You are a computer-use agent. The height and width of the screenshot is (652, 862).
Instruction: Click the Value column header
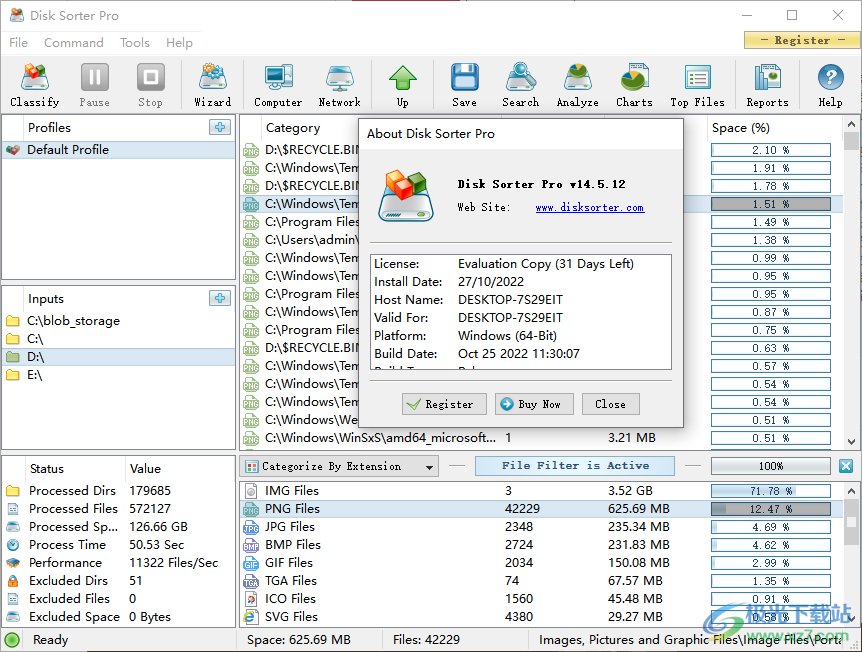(x=145, y=469)
